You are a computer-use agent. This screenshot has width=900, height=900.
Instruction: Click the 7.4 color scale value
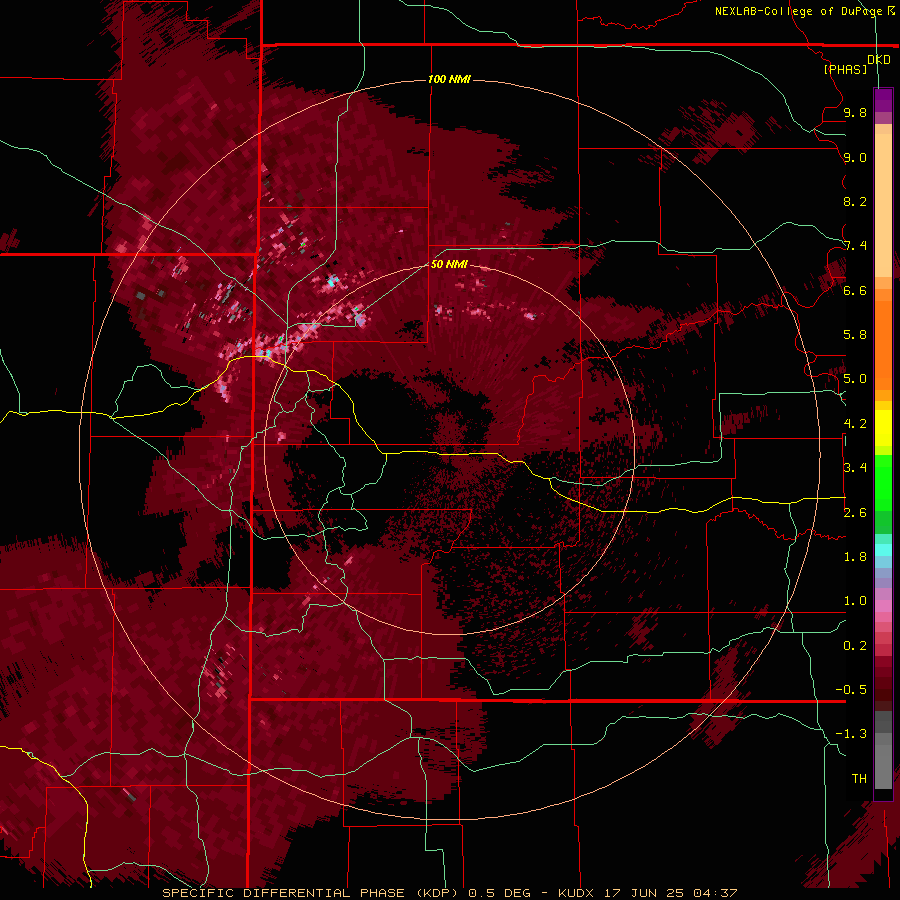[855, 246]
